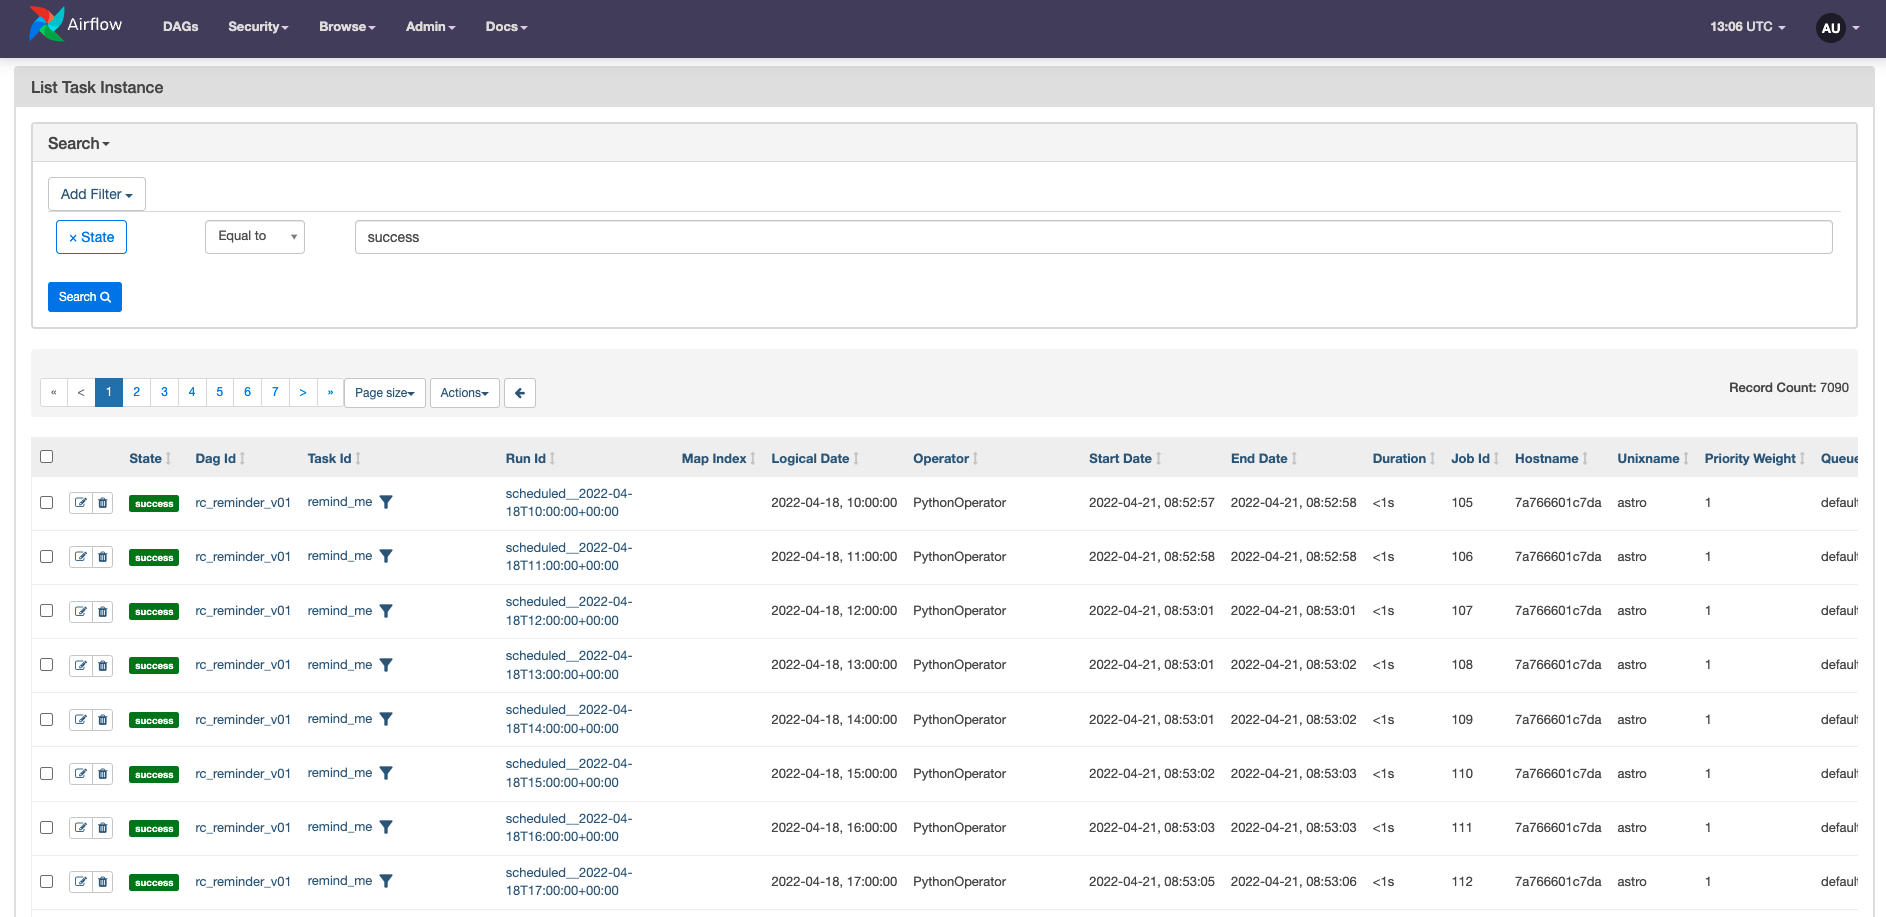This screenshot has height=917, width=1886.
Task: Check the checkbox on the first task row
Action: click(x=47, y=502)
